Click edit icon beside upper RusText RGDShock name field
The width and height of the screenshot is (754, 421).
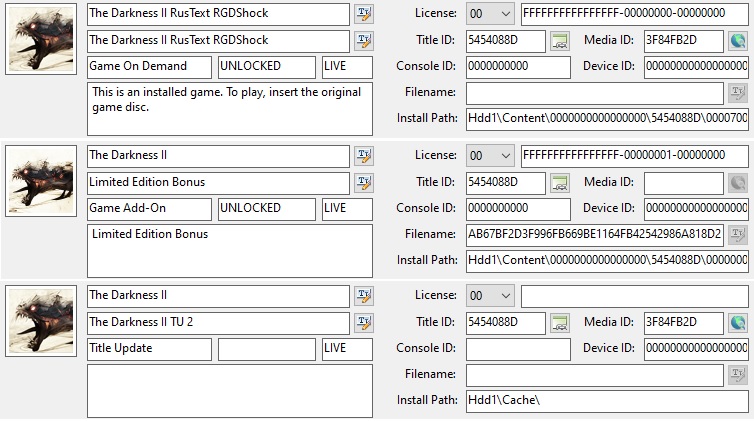point(364,14)
